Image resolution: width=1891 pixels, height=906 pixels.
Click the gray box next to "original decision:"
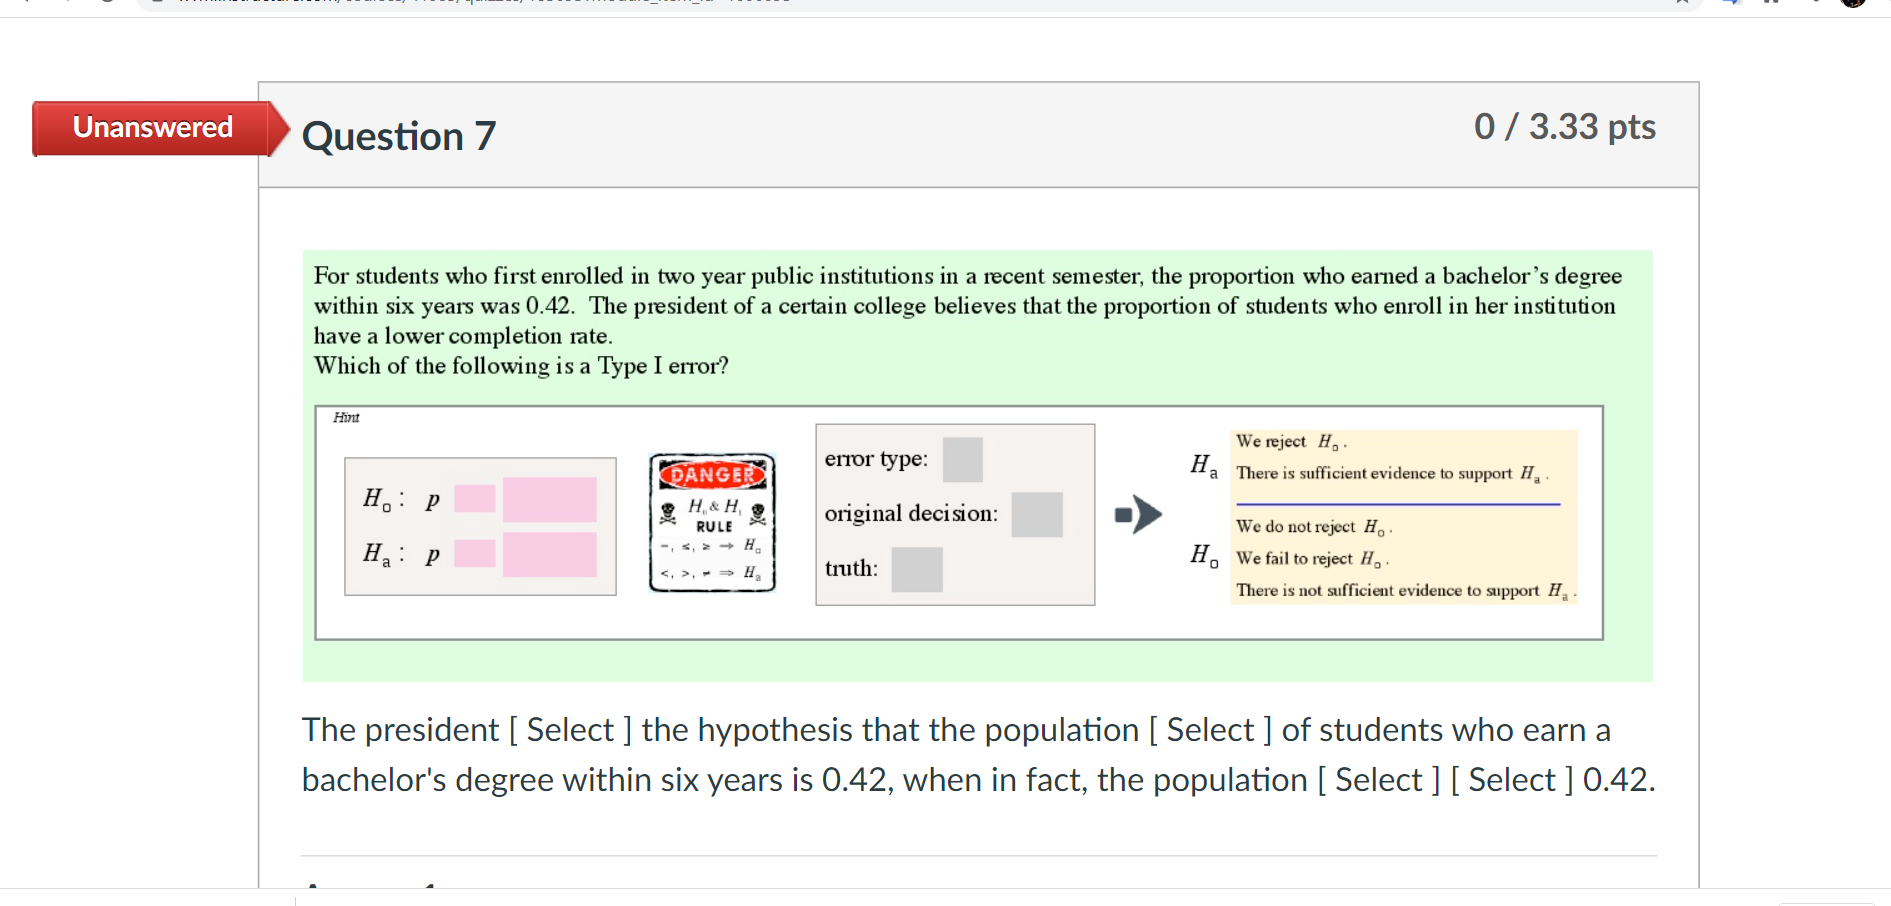(1036, 514)
